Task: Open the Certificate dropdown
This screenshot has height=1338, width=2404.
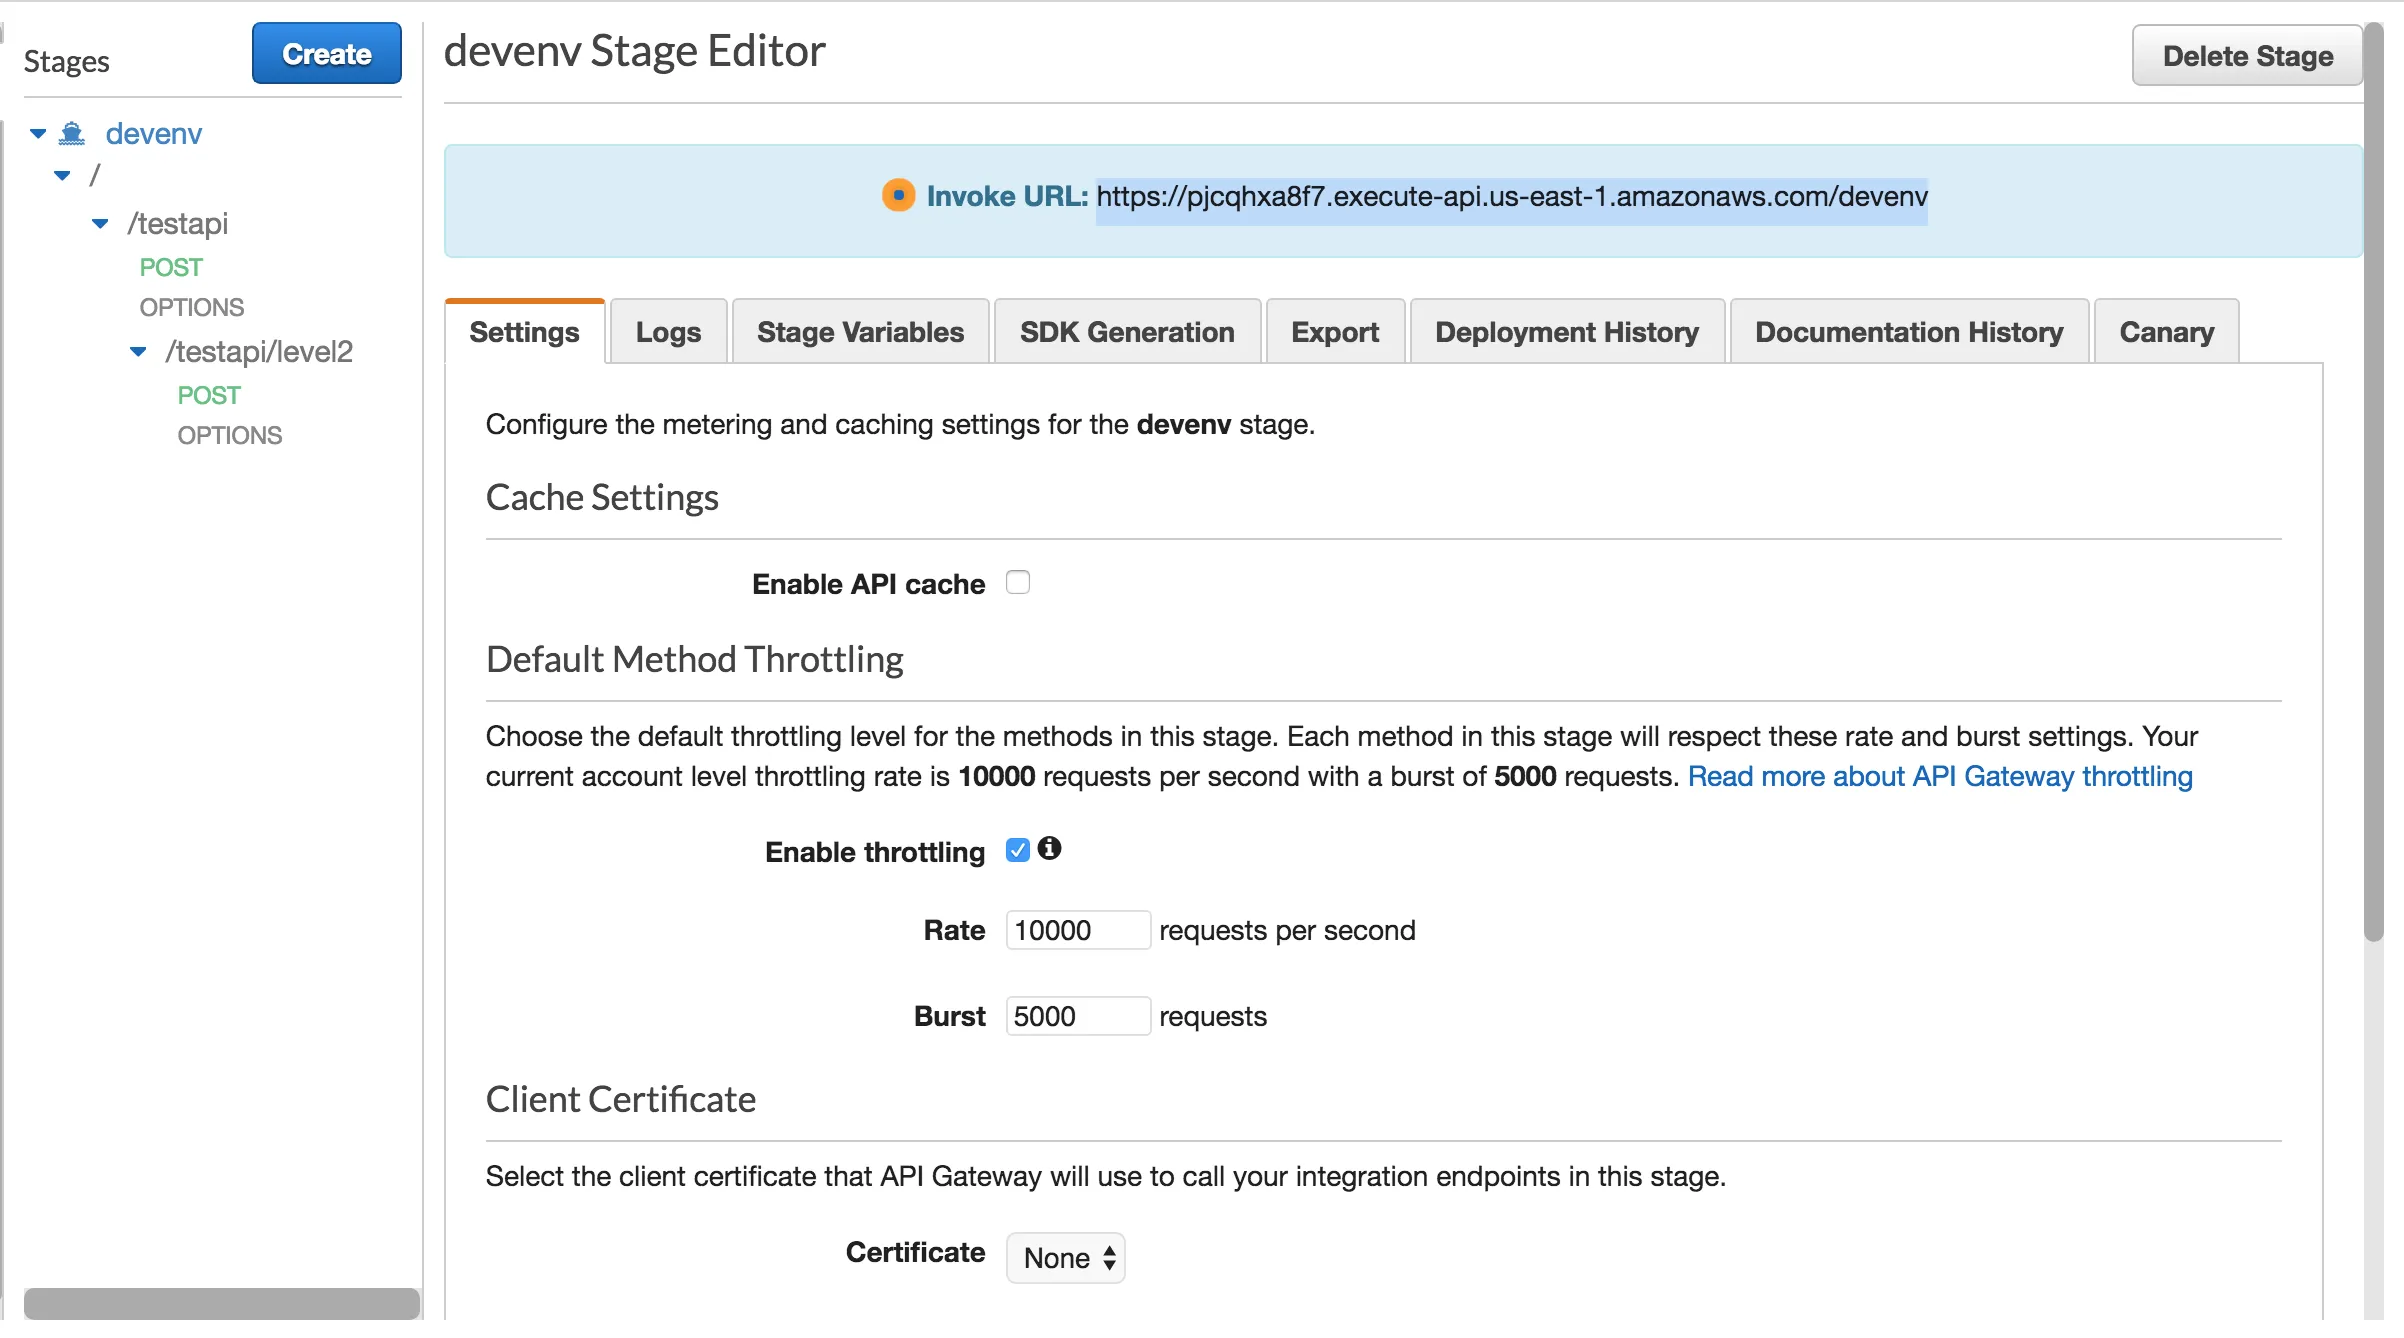Action: [x=1065, y=1257]
